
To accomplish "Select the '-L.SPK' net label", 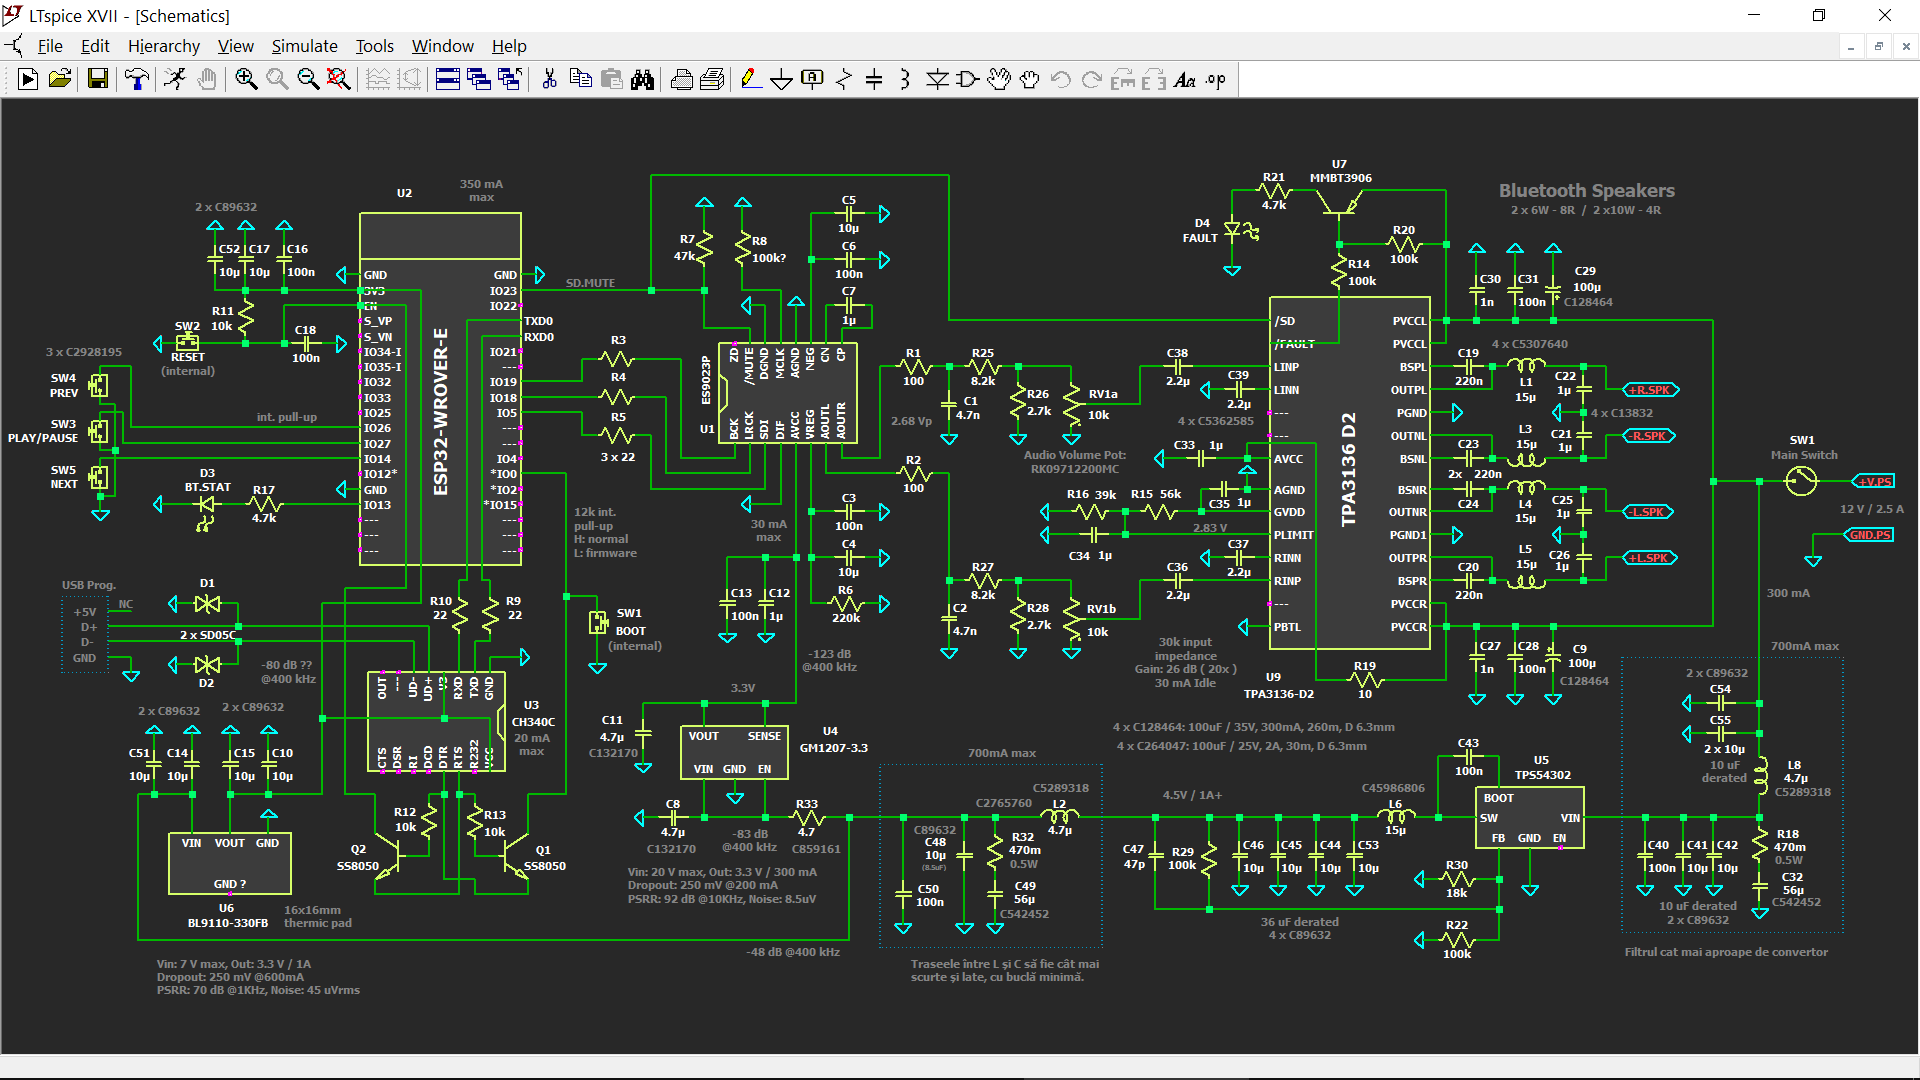I will point(1647,512).
